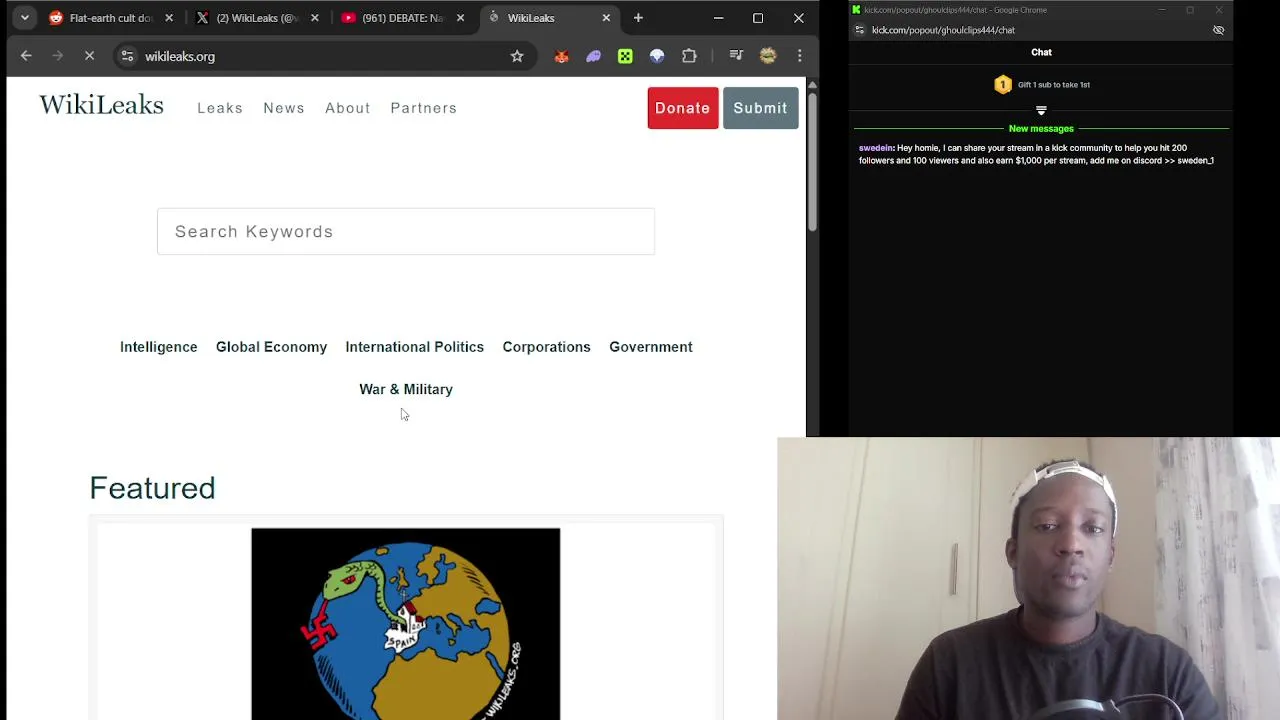Select the active WikiLeaks browser tab
This screenshot has width=1280, height=720.
(548, 18)
